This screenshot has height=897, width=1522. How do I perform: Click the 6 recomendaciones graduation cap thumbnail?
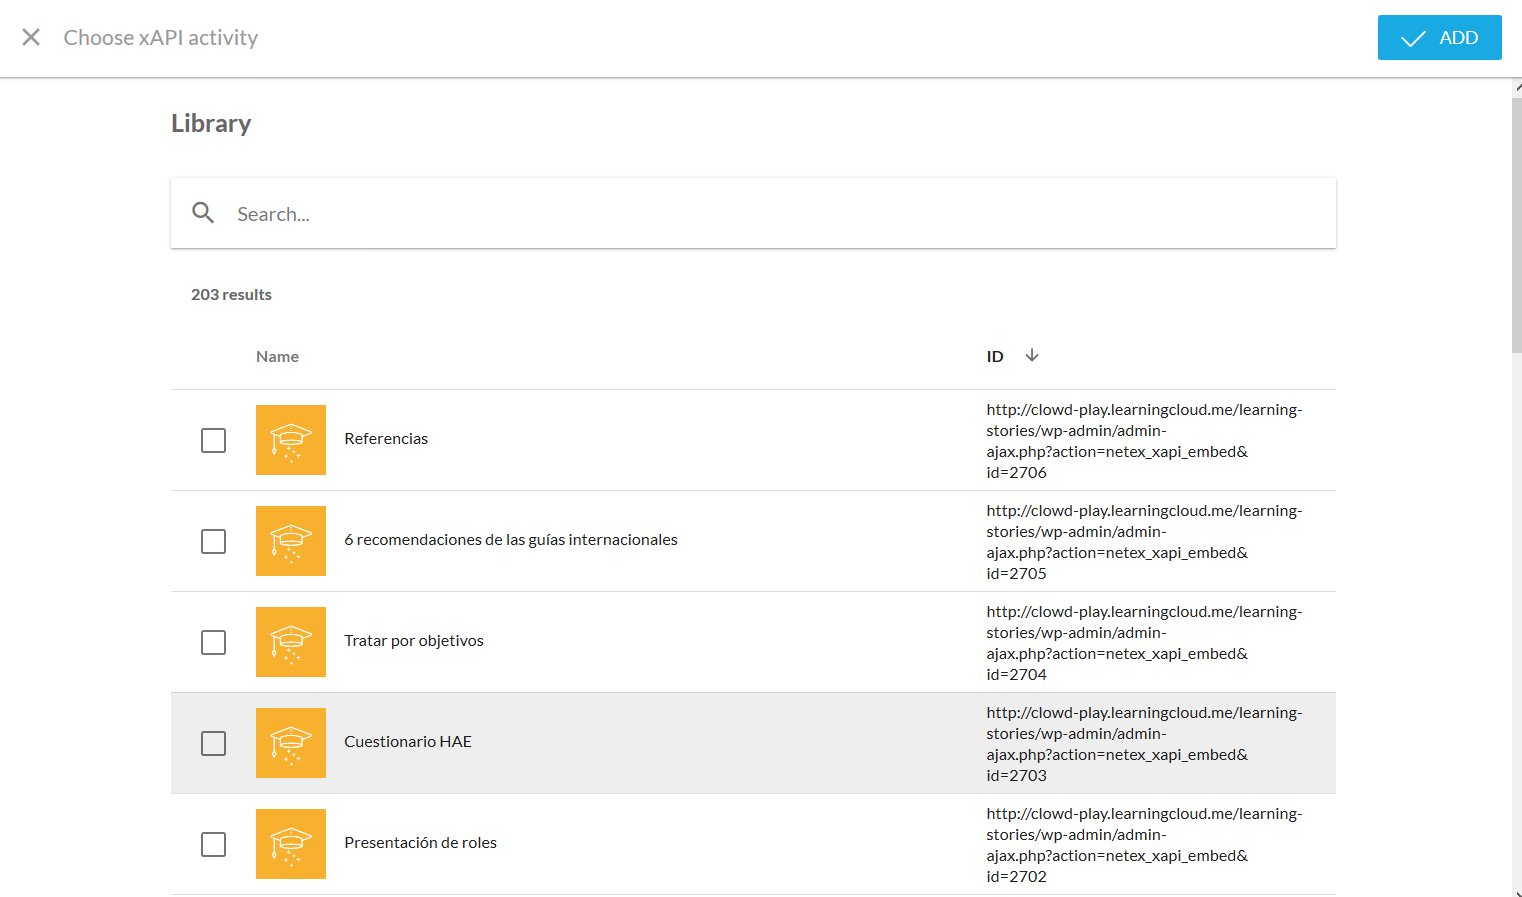[291, 541]
